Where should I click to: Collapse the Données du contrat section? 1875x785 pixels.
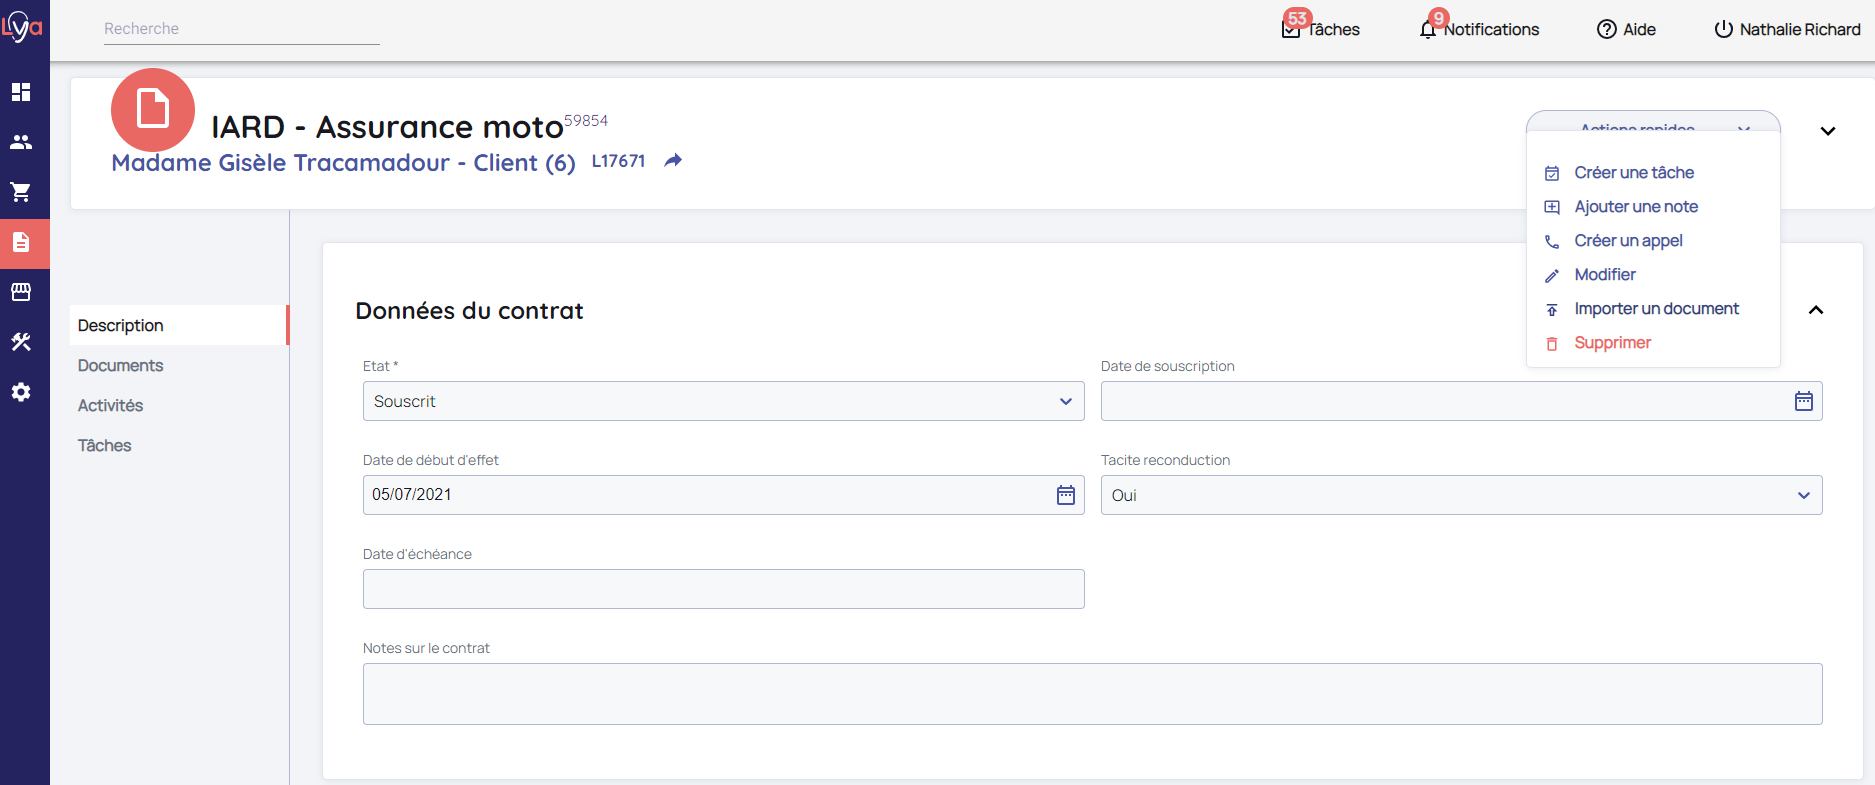click(1816, 310)
